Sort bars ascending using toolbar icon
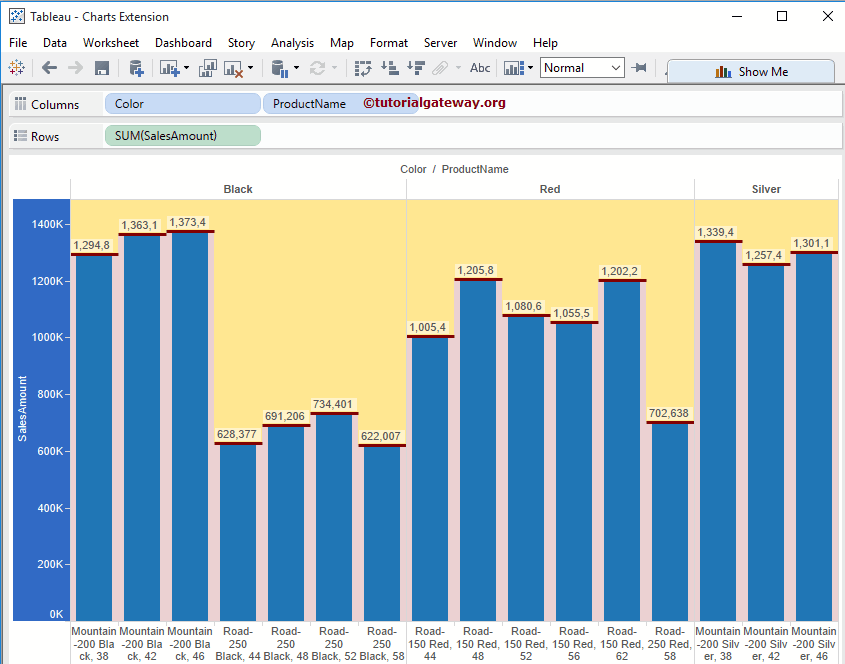 point(390,68)
